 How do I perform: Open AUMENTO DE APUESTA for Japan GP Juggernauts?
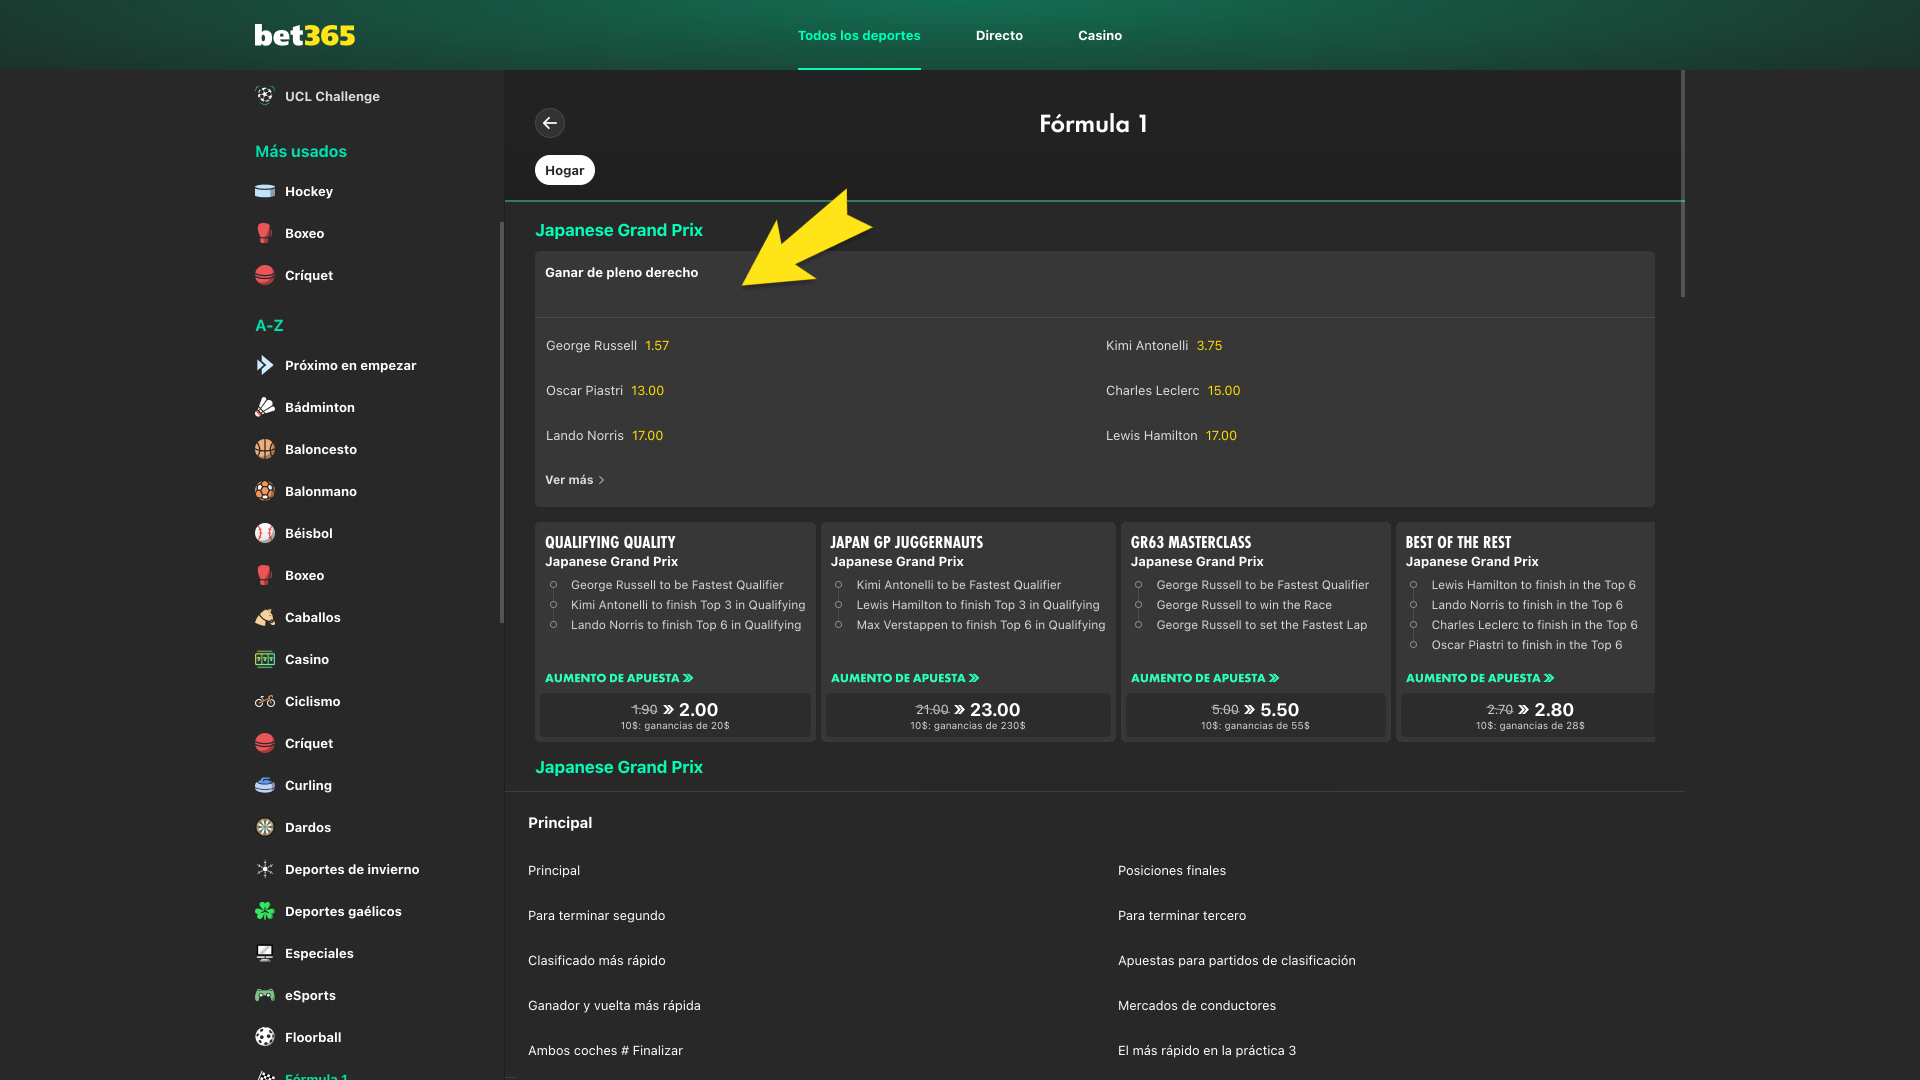[905, 678]
